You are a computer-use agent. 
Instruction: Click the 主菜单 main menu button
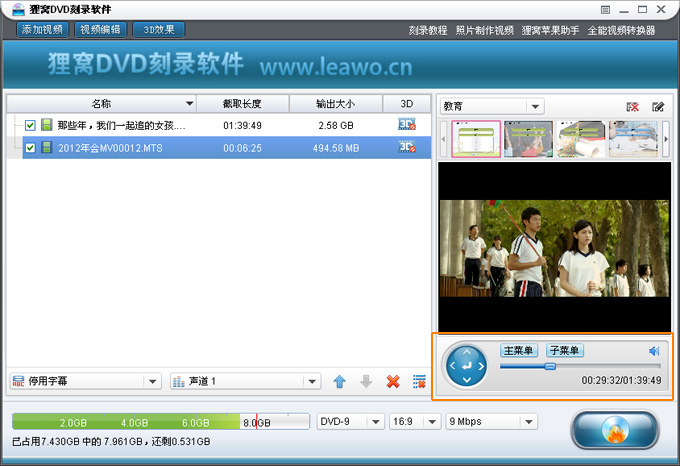pyautogui.click(x=519, y=350)
